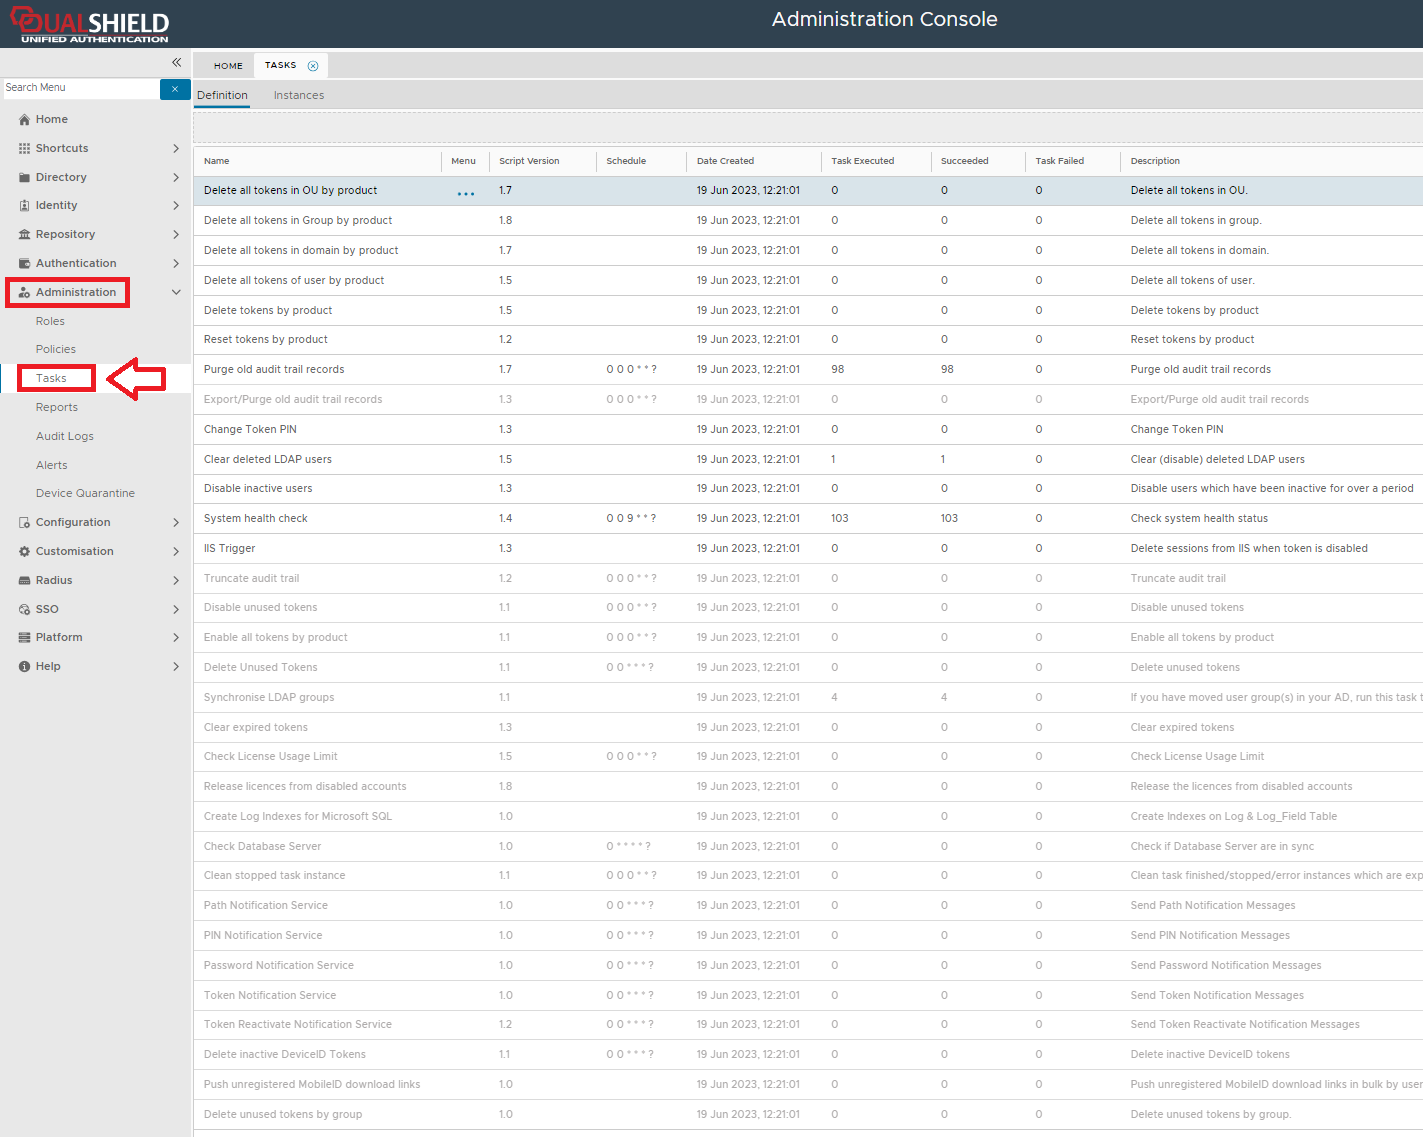This screenshot has height=1137, width=1423.
Task: Click the Home house icon in sidebar
Action: [24, 120]
